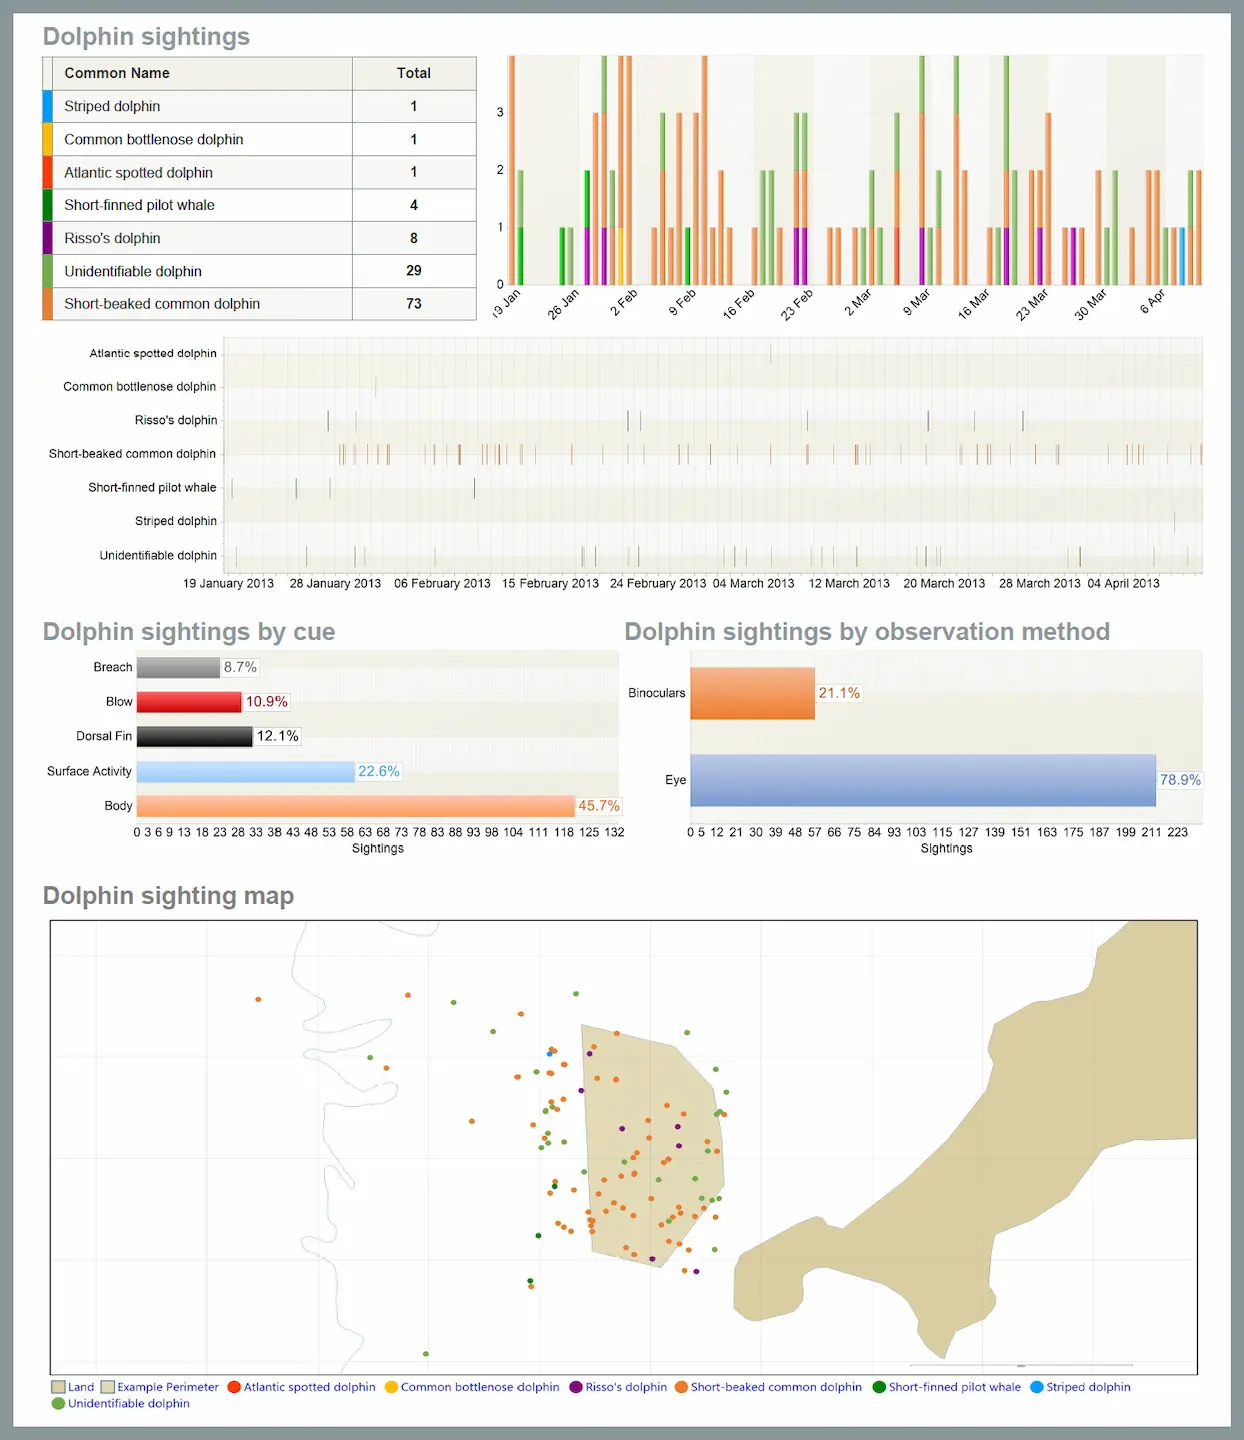The width and height of the screenshot is (1244, 1440).
Task: Click the blue Striped dolphin legend dot
Action: (1037, 1387)
